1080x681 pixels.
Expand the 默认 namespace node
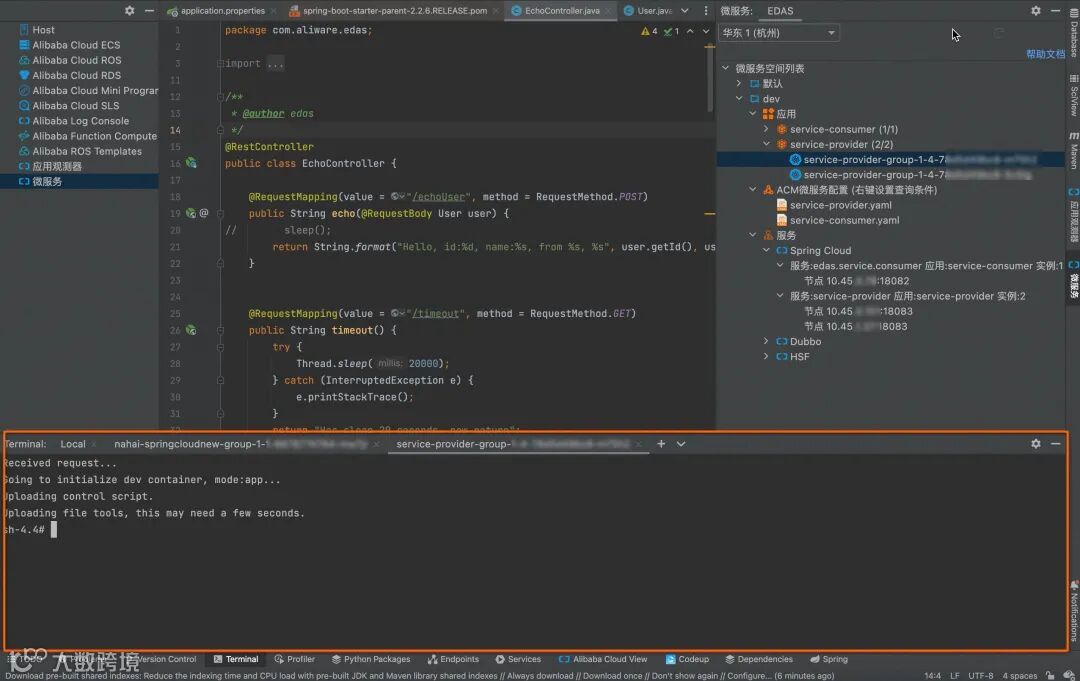pyautogui.click(x=739, y=83)
